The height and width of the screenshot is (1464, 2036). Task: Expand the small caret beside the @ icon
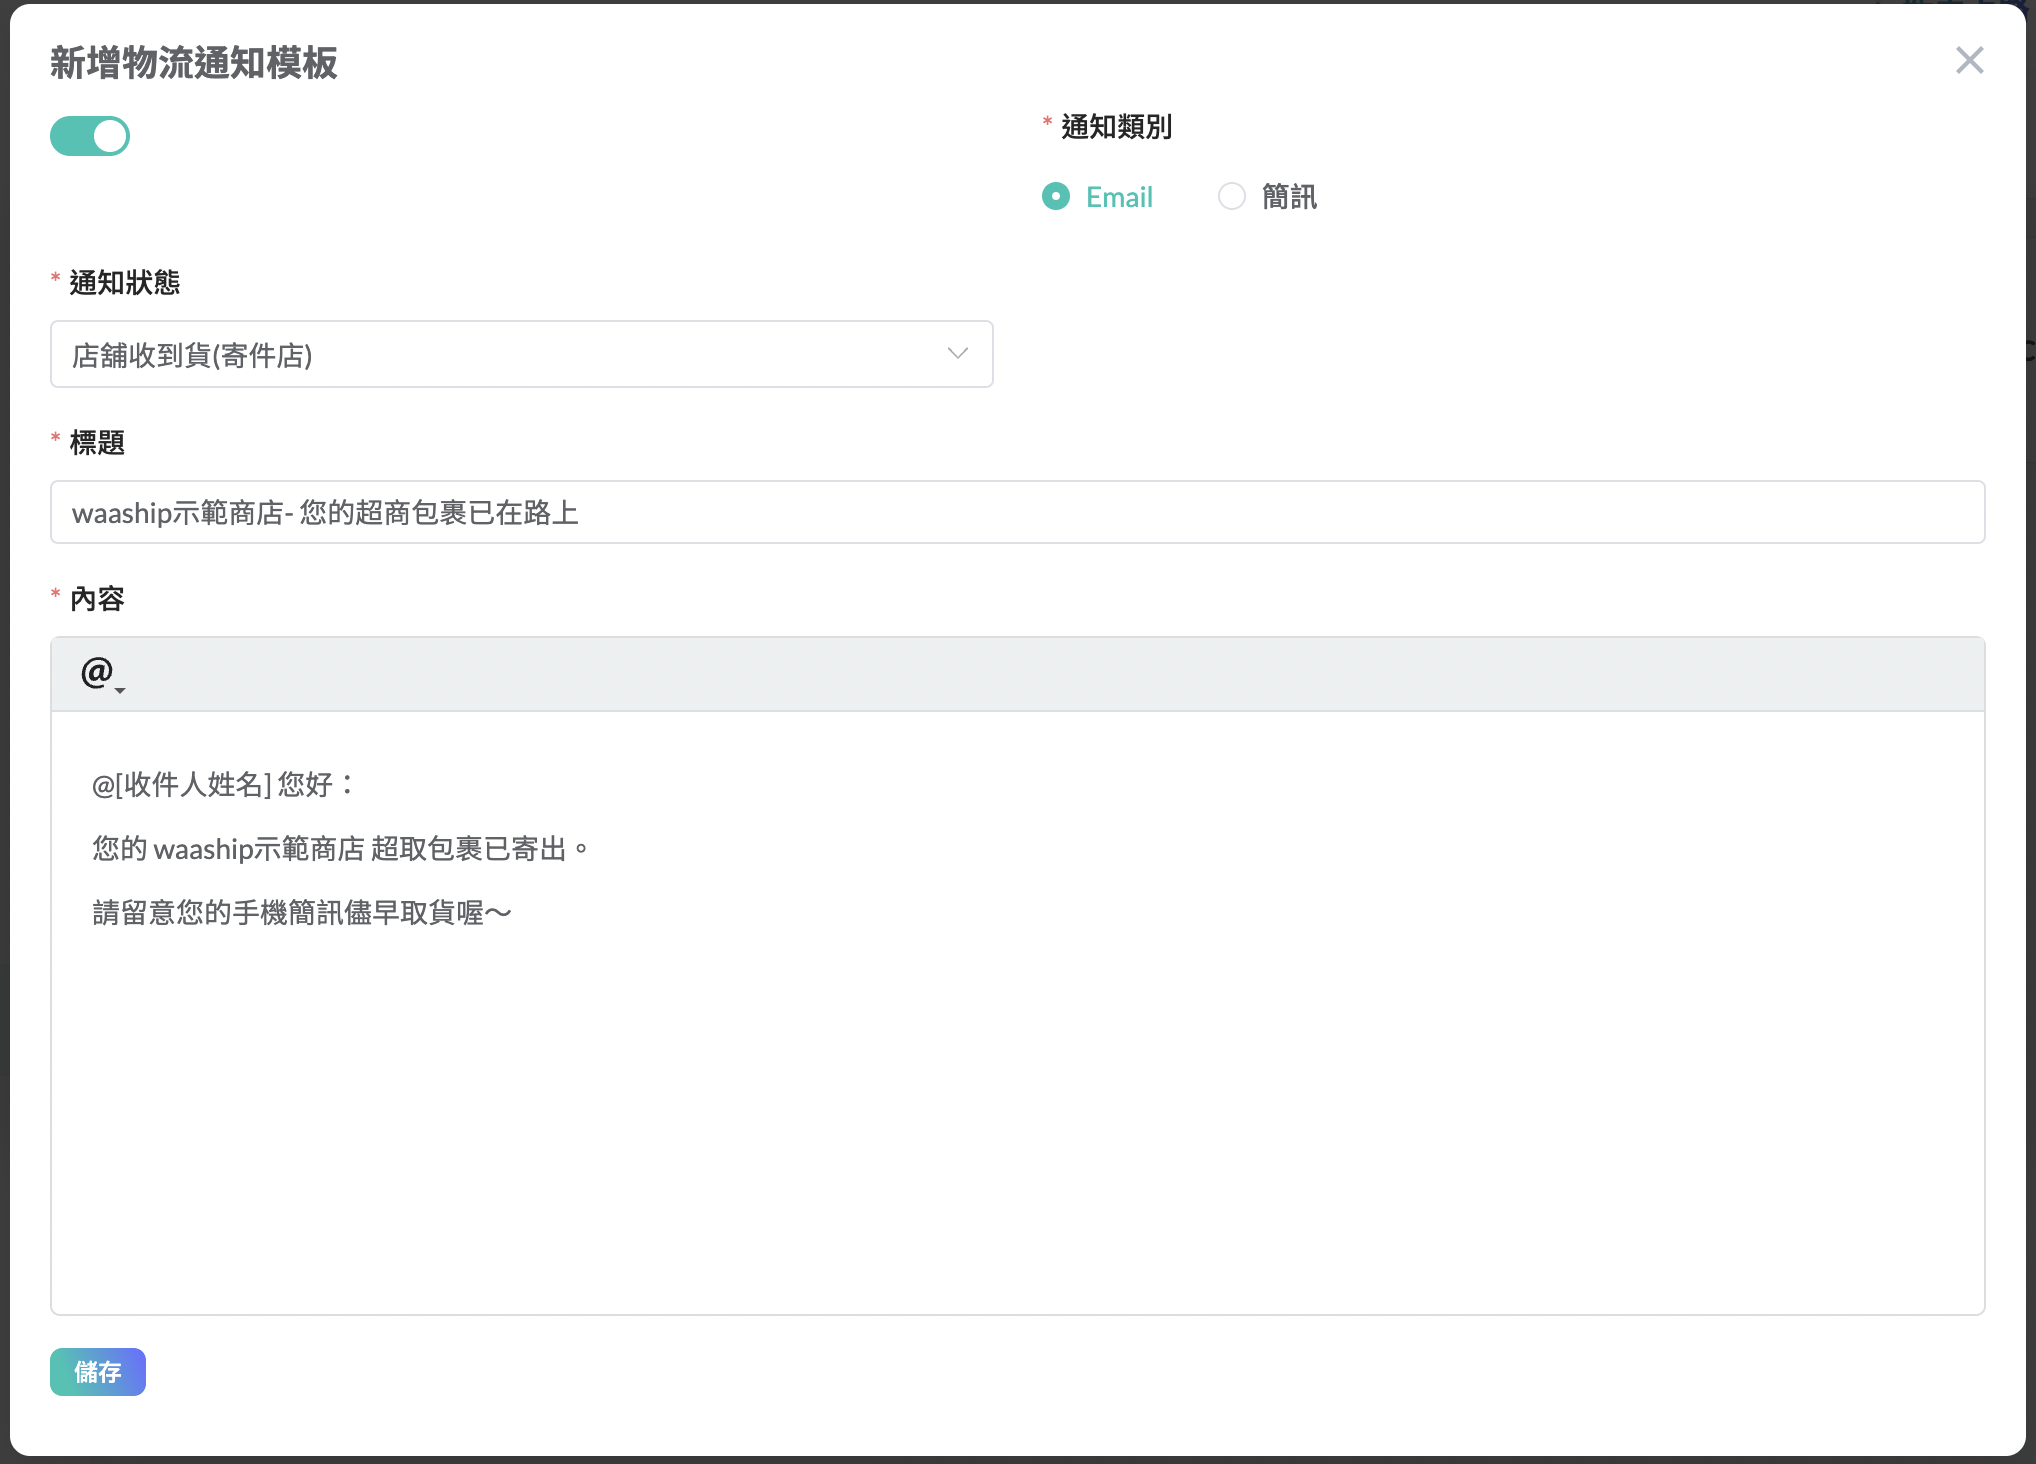[x=120, y=690]
